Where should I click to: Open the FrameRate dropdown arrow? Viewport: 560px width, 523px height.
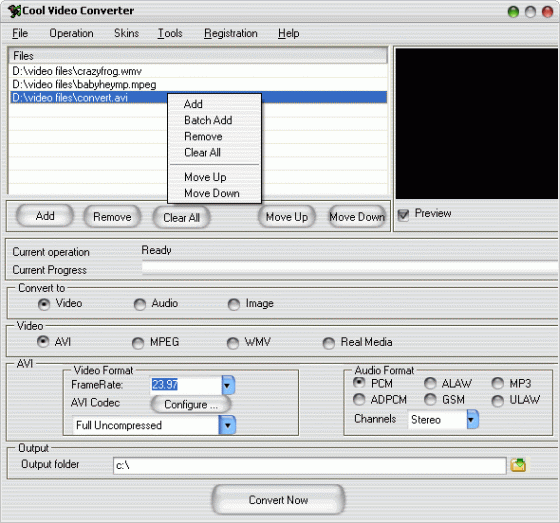pyautogui.click(x=228, y=385)
